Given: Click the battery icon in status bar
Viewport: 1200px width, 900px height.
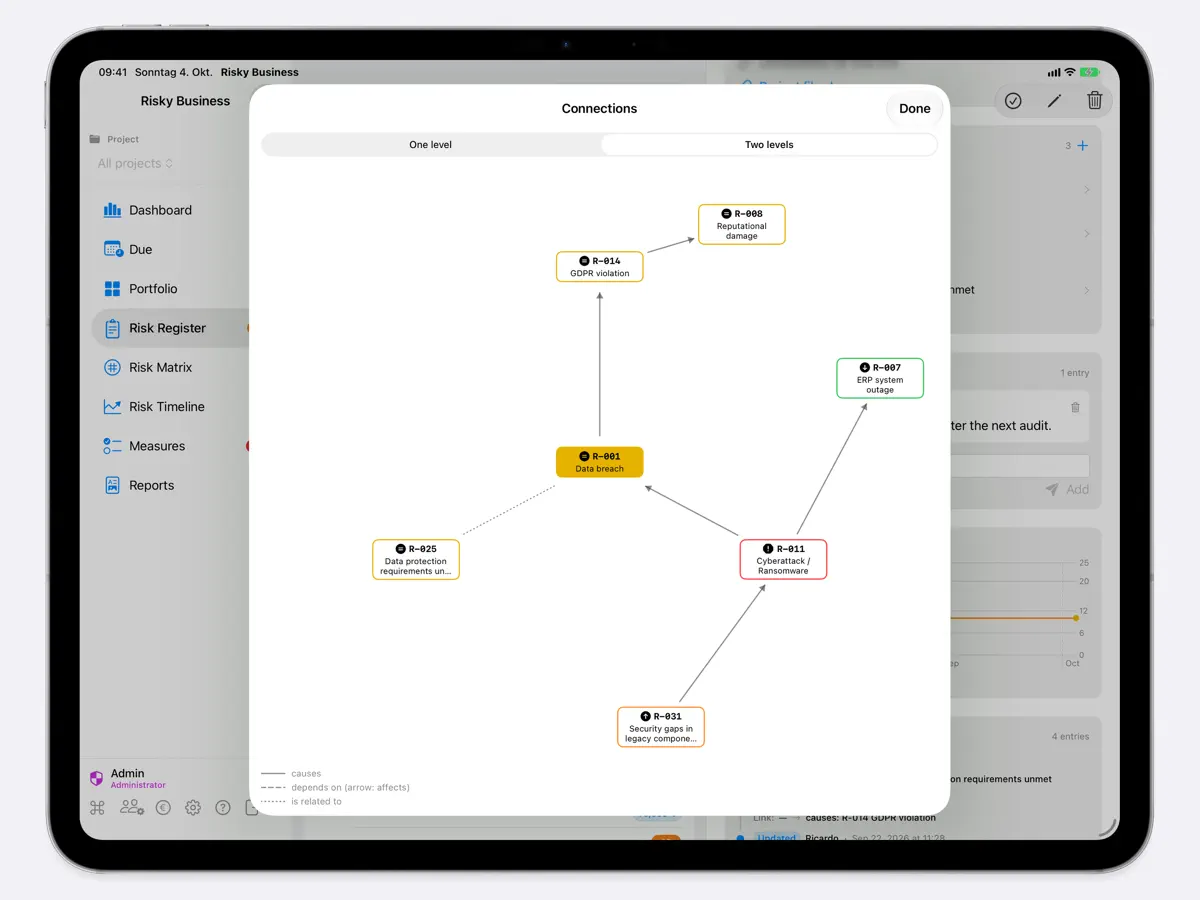Looking at the screenshot, I should [x=1090, y=72].
